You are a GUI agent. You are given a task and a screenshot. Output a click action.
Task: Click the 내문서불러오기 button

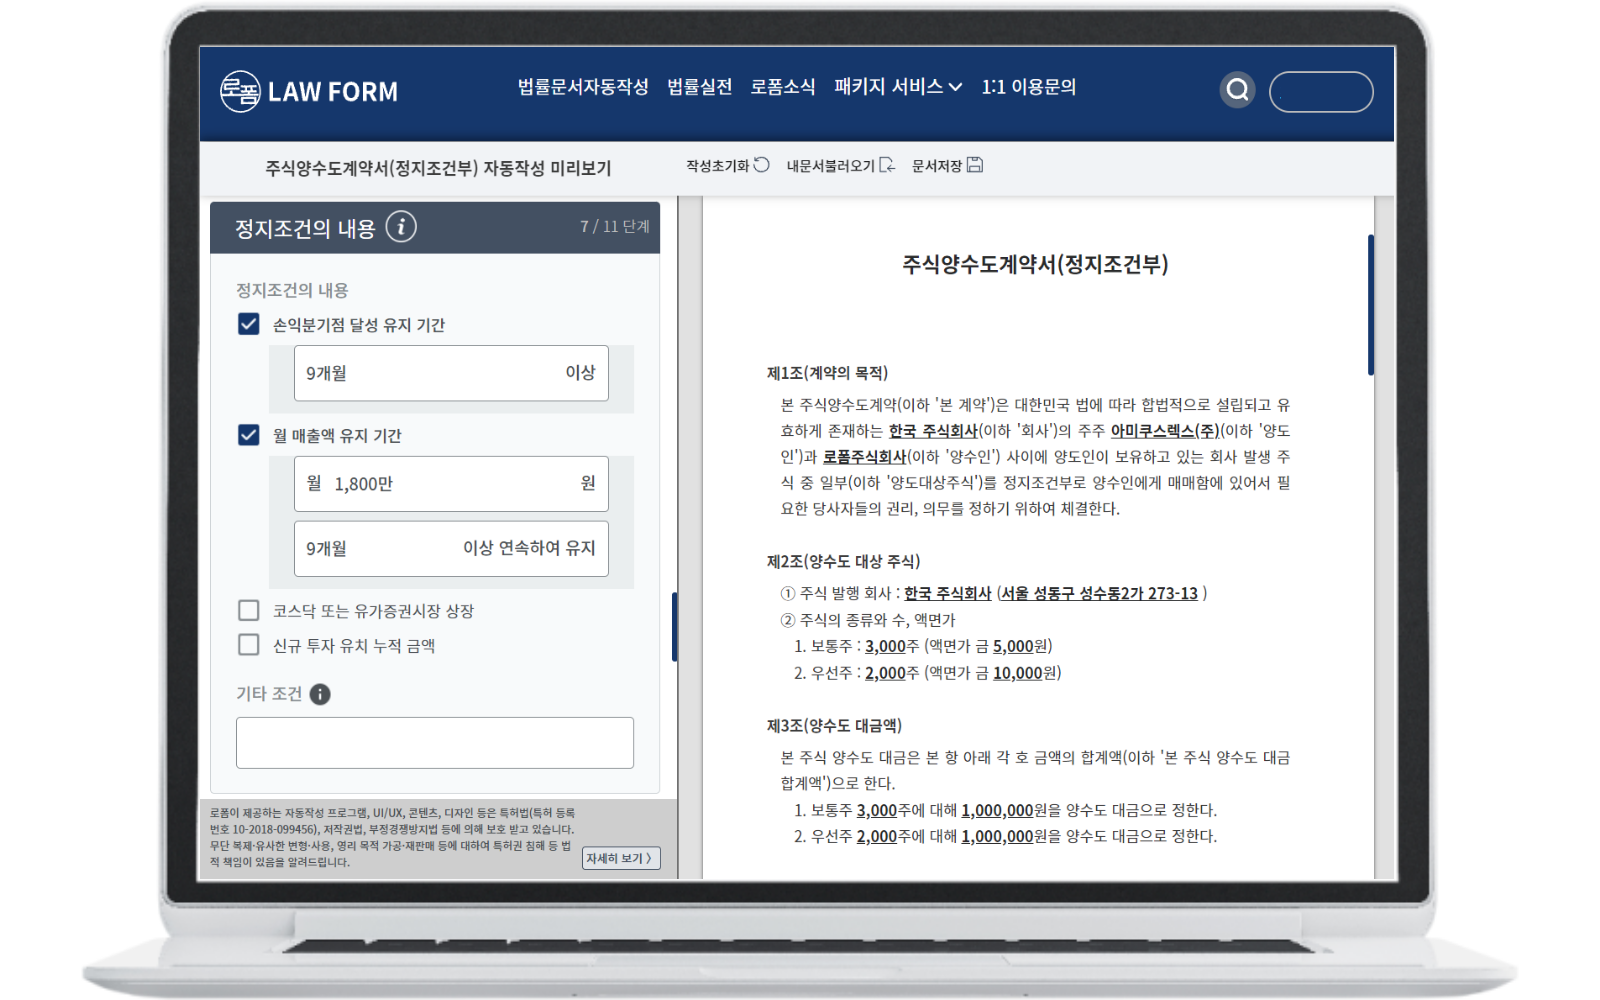[x=841, y=165]
